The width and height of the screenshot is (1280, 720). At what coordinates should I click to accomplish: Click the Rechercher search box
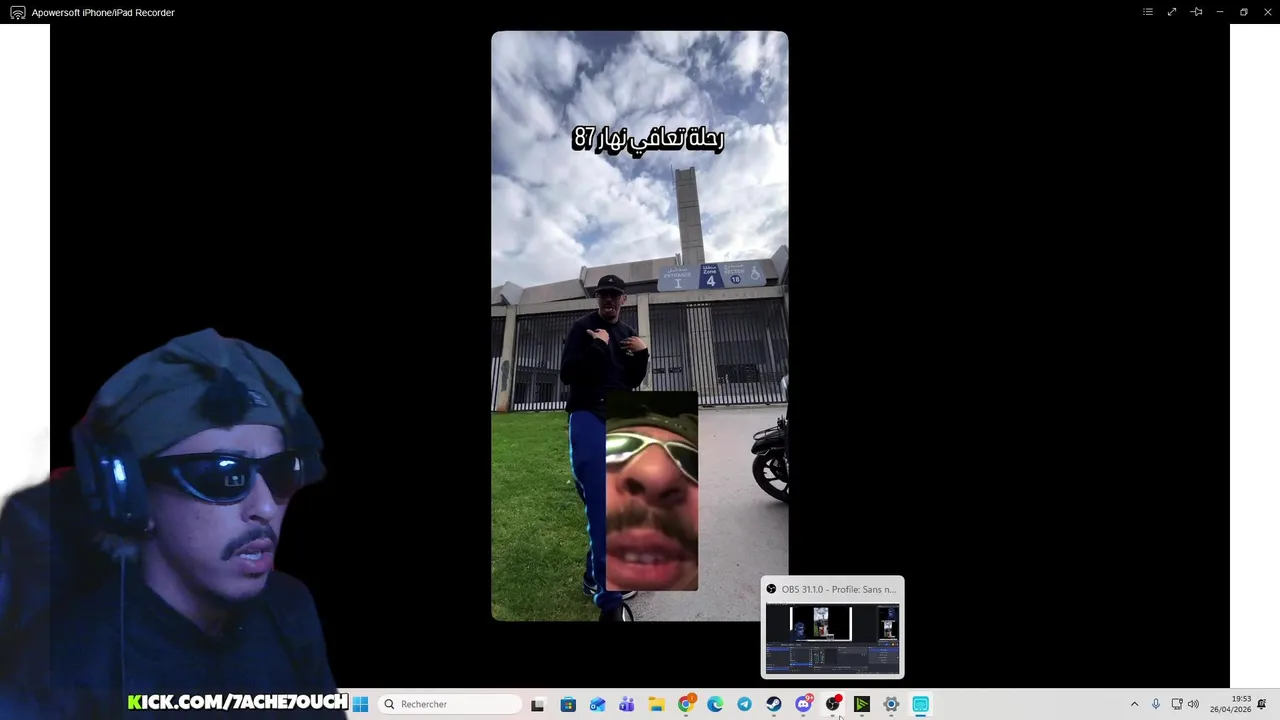(x=450, y=704)
